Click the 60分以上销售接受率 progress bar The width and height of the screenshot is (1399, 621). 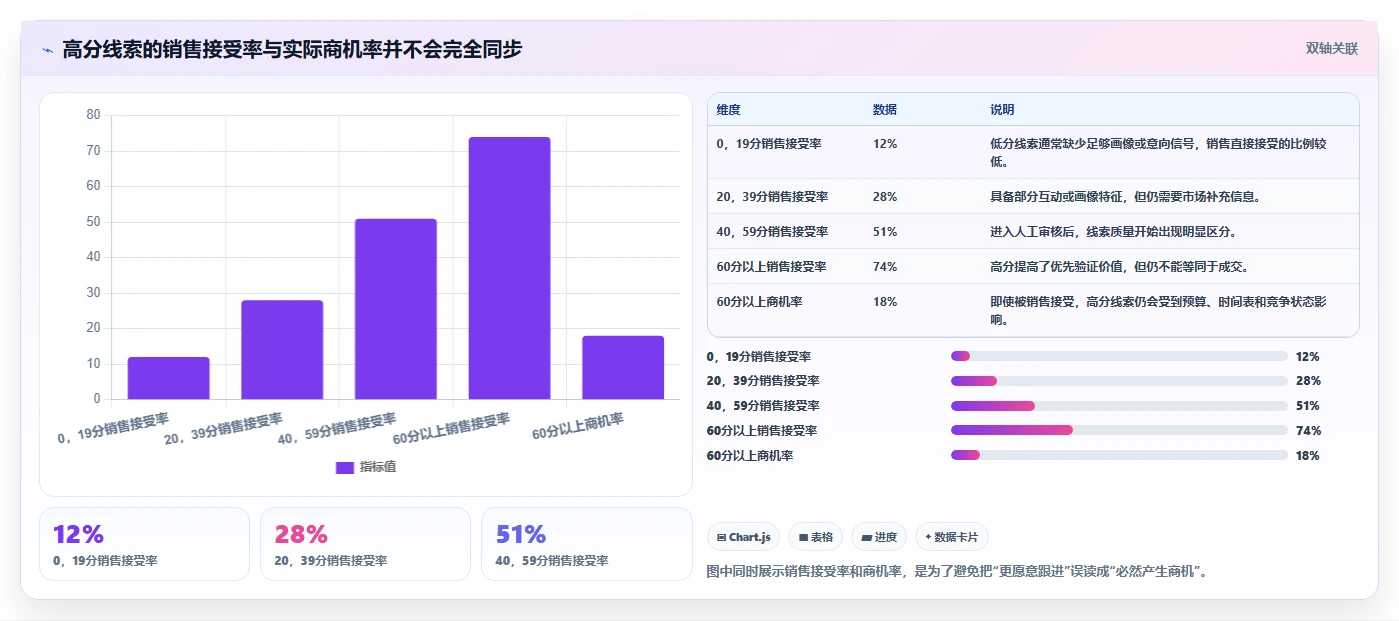point(1119,430)
